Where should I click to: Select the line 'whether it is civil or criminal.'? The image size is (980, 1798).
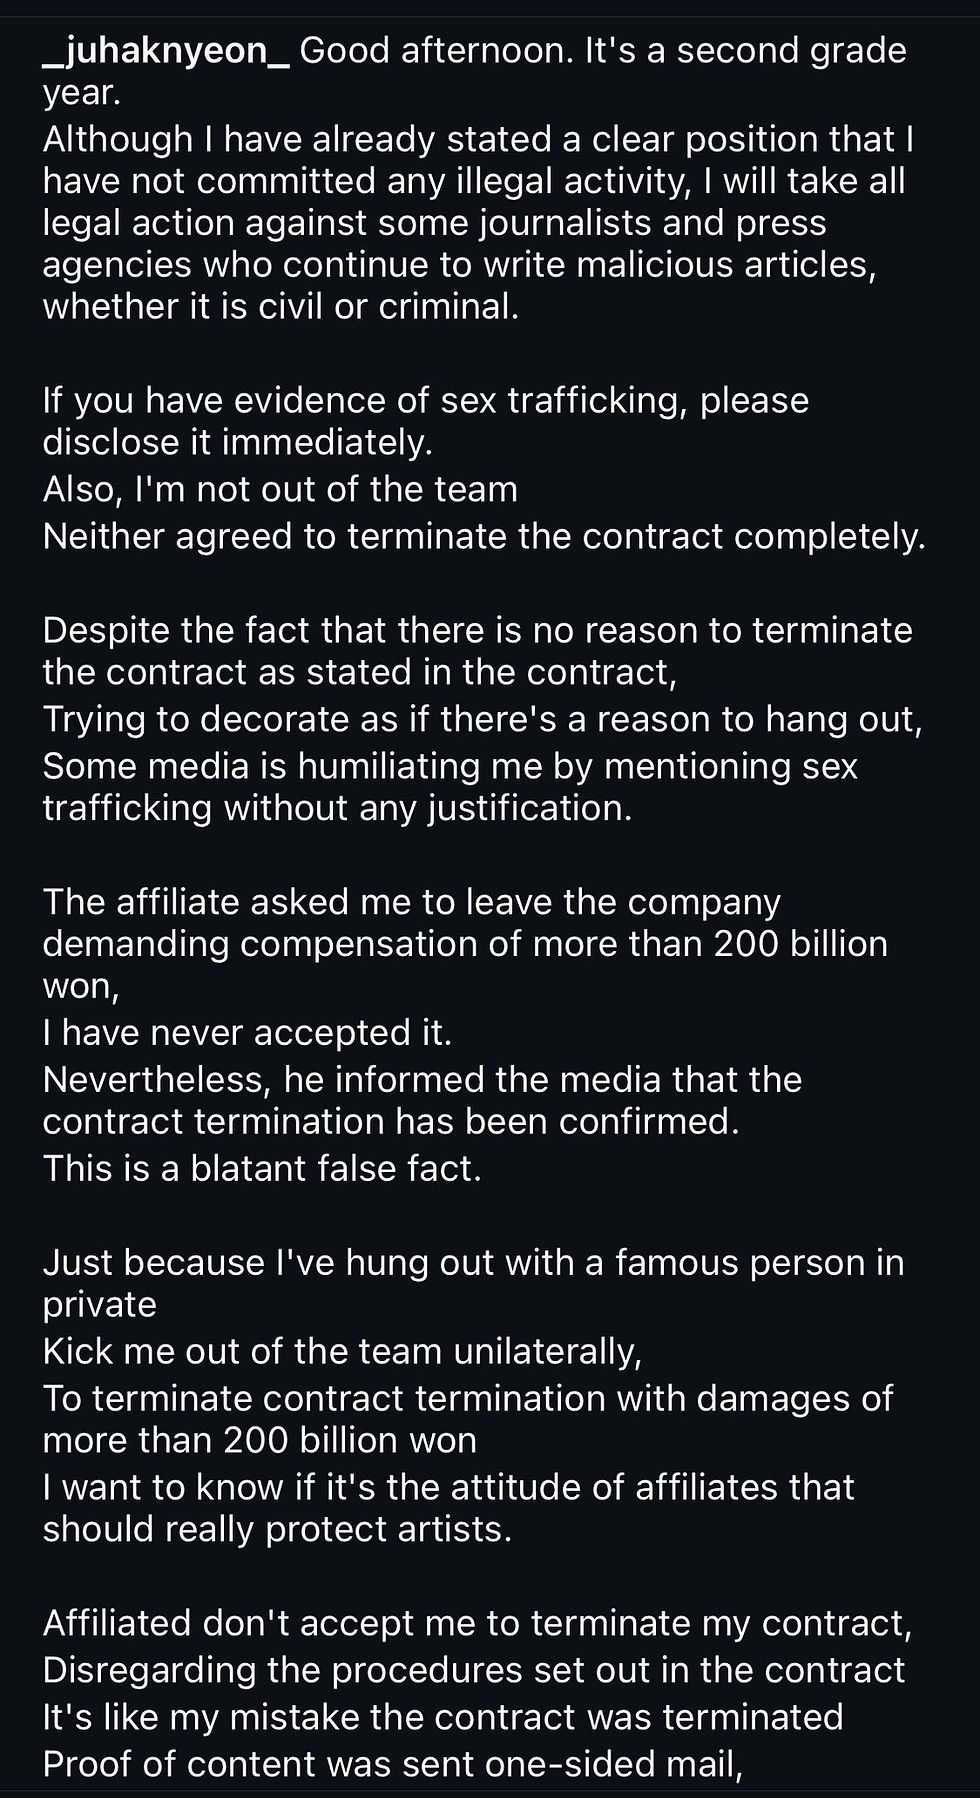point(281,307)
